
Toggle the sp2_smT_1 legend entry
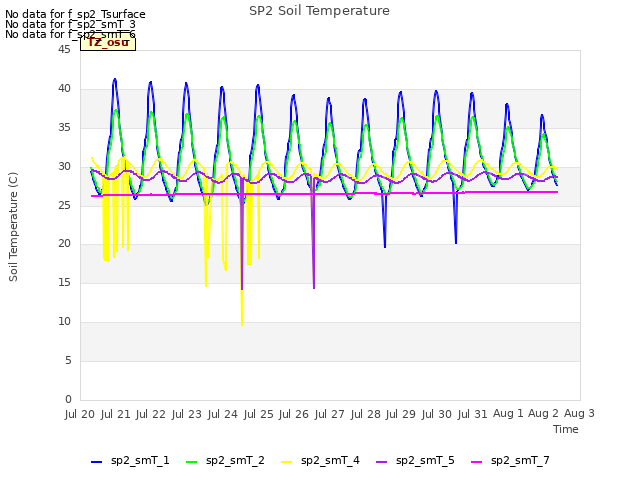point(130,461)
